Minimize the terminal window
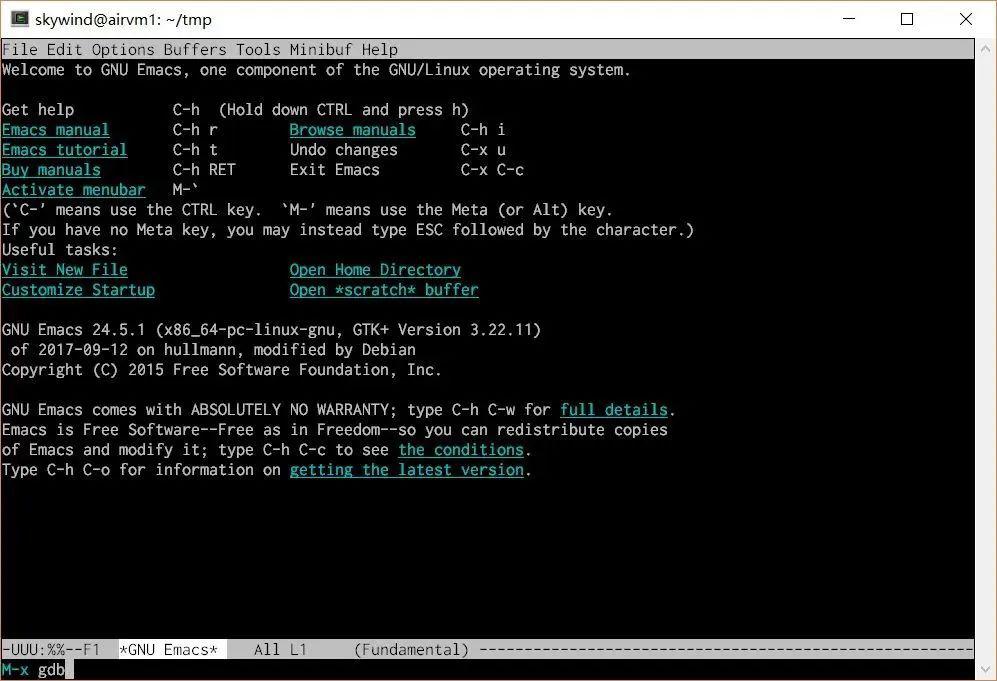Viewport: 997px width, 681px height. click(849, 19)
